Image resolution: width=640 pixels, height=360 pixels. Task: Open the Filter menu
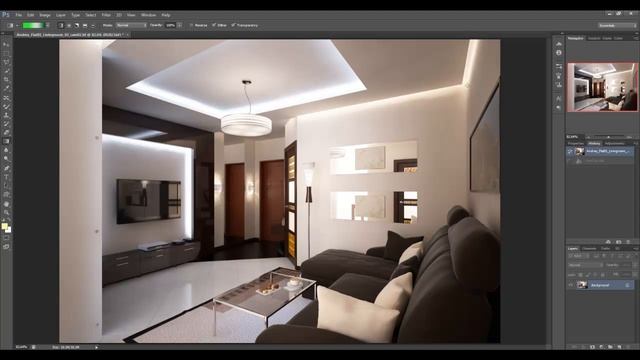[x=106, y=15]
